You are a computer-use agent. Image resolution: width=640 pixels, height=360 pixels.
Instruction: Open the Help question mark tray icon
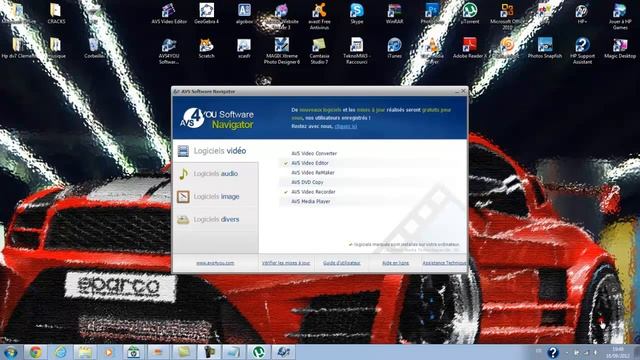[552, 352]
